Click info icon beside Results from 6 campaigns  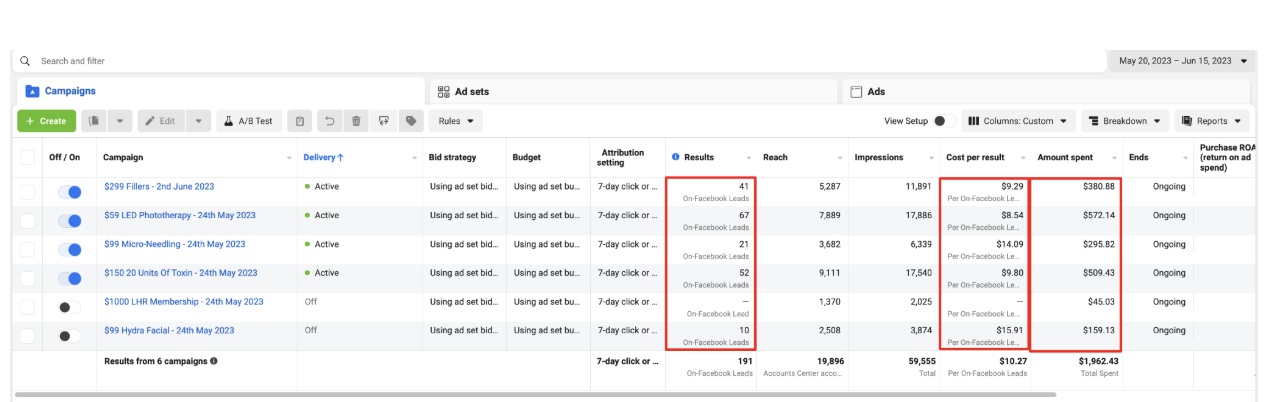(214, 361)
